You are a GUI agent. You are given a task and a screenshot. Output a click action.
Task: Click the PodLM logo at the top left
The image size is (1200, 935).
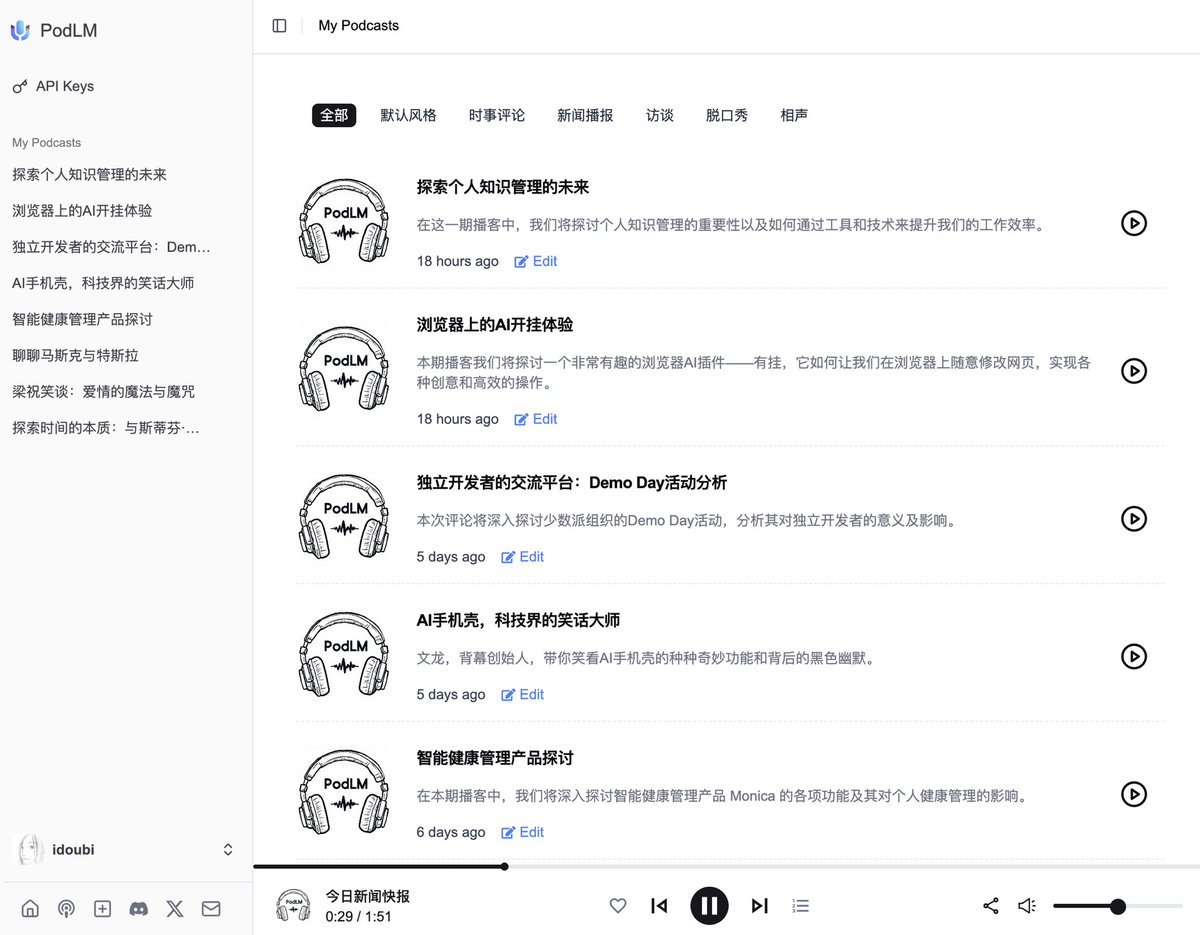tap(54, 30)
